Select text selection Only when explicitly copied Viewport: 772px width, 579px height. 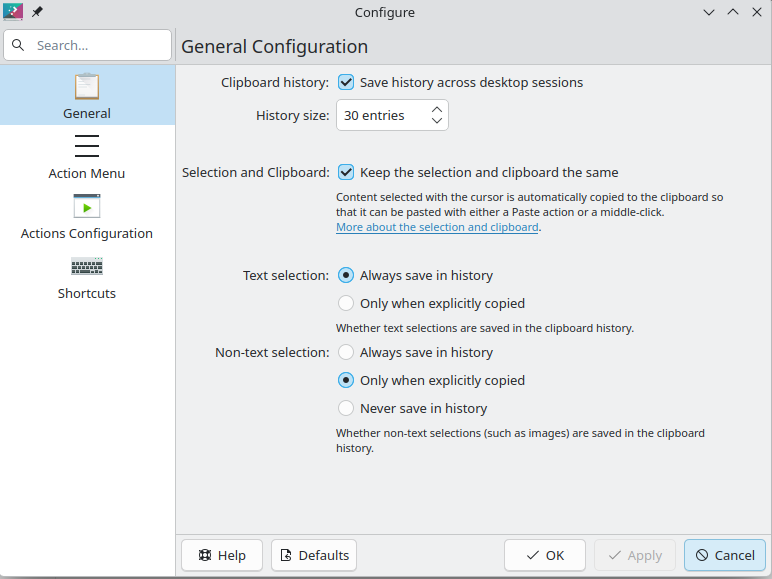point(346,303)
